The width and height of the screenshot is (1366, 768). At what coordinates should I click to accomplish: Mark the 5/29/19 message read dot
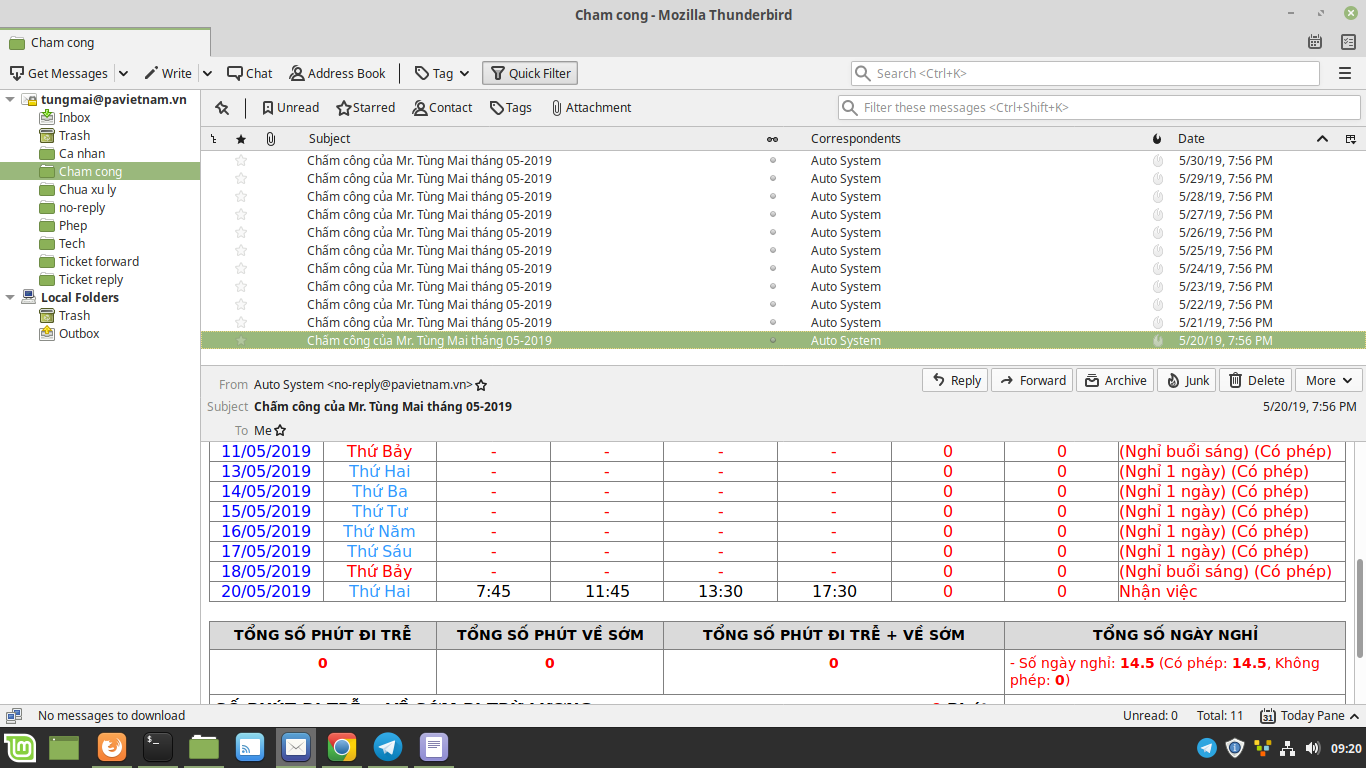point(772,179)
